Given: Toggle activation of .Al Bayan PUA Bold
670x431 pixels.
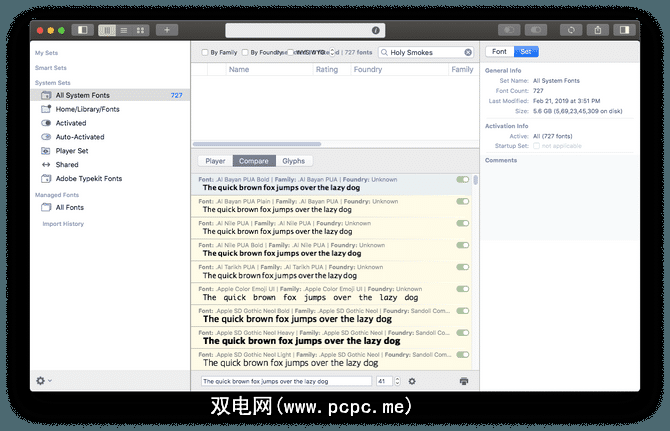Looking at the screenshot, I should pos(461,179).
